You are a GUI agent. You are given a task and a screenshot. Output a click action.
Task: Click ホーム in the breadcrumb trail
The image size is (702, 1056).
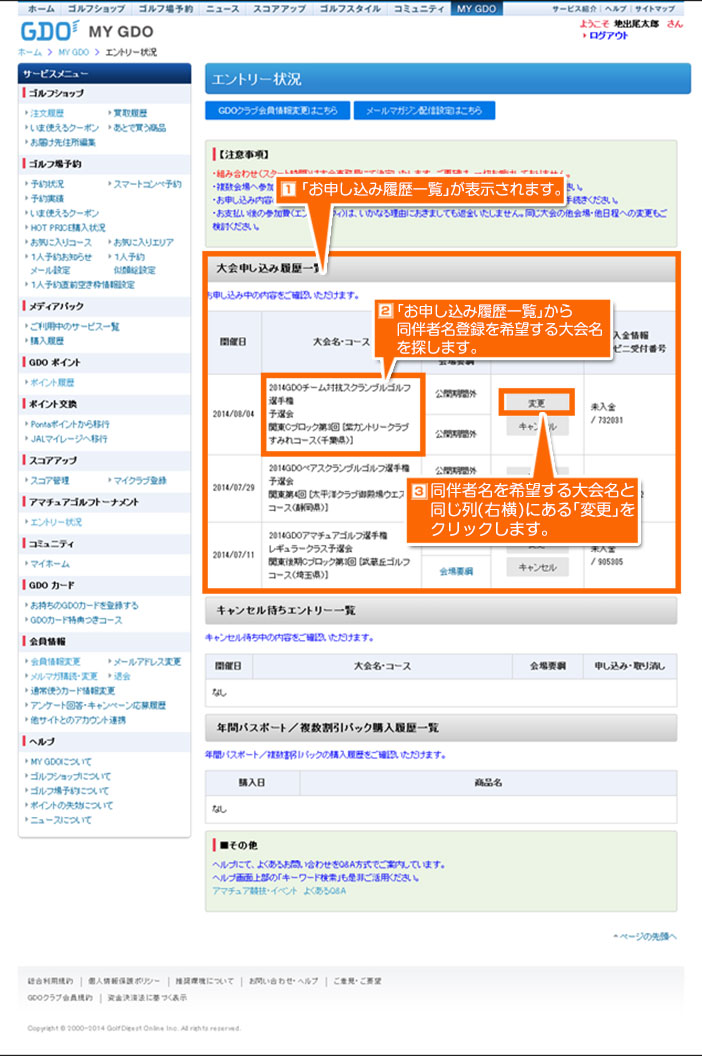point(30,52)
